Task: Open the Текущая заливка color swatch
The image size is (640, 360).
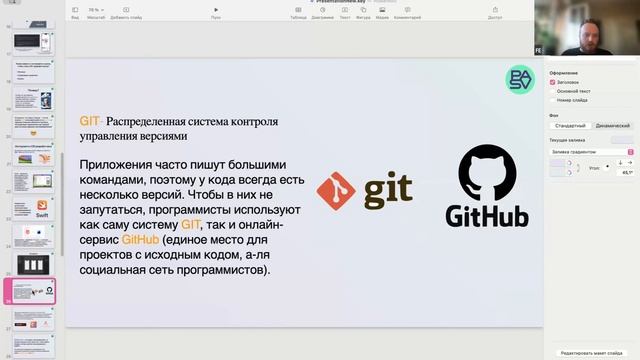Action: pos(622,140)
